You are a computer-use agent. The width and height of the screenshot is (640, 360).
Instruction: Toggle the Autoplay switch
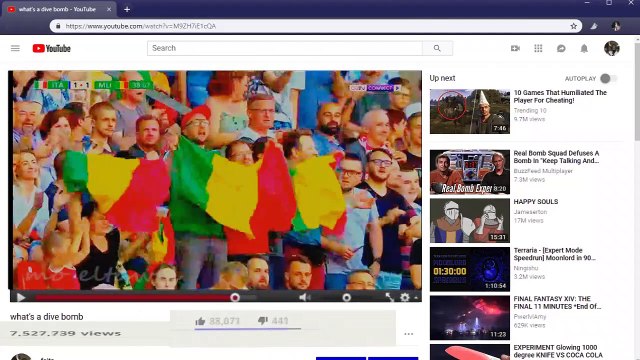coord(608,78)
